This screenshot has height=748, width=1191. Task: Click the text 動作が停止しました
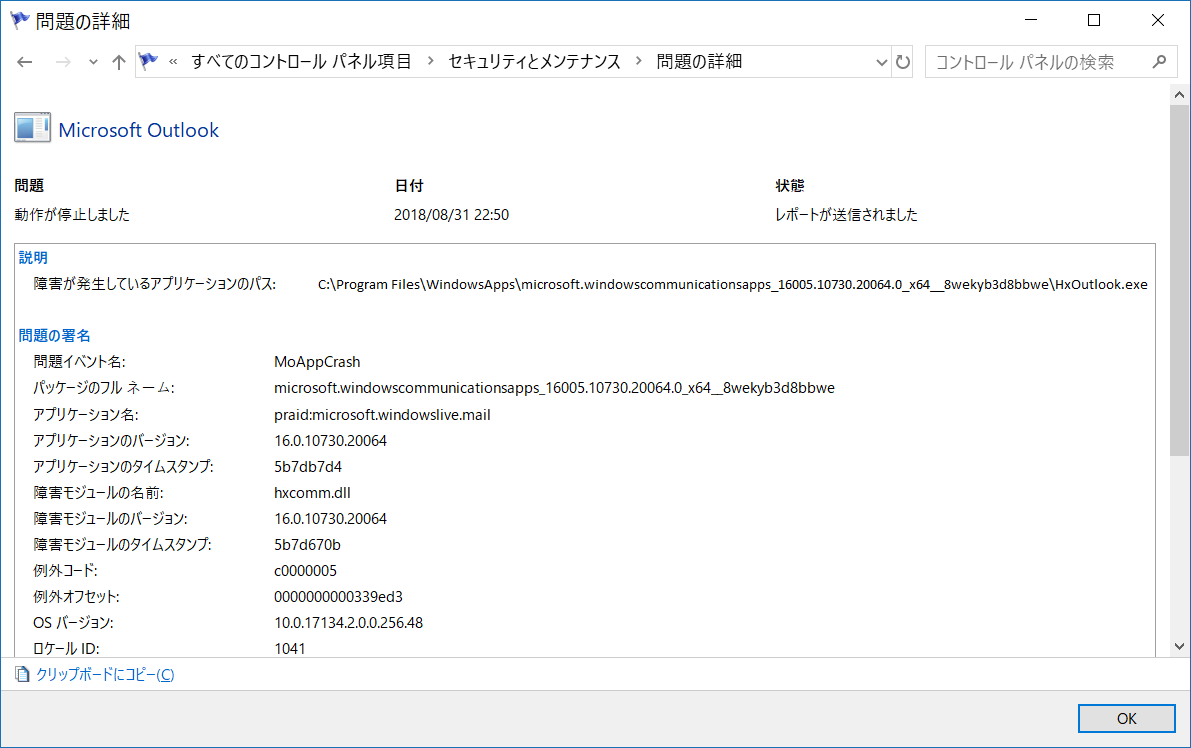coord(72,215)
